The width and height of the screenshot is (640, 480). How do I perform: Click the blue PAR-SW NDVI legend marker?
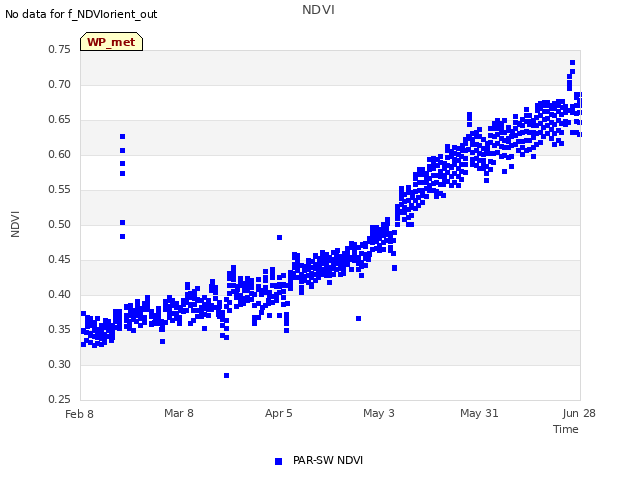pyautogui.click(x=278, y=461)
